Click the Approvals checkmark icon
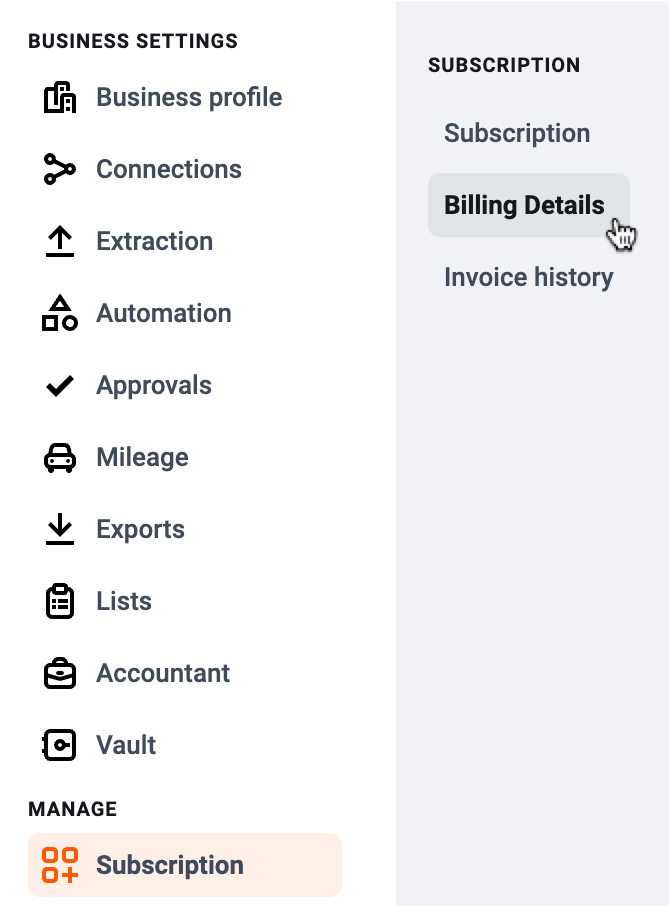Screen dimensions: 669x906 (60, 385)
